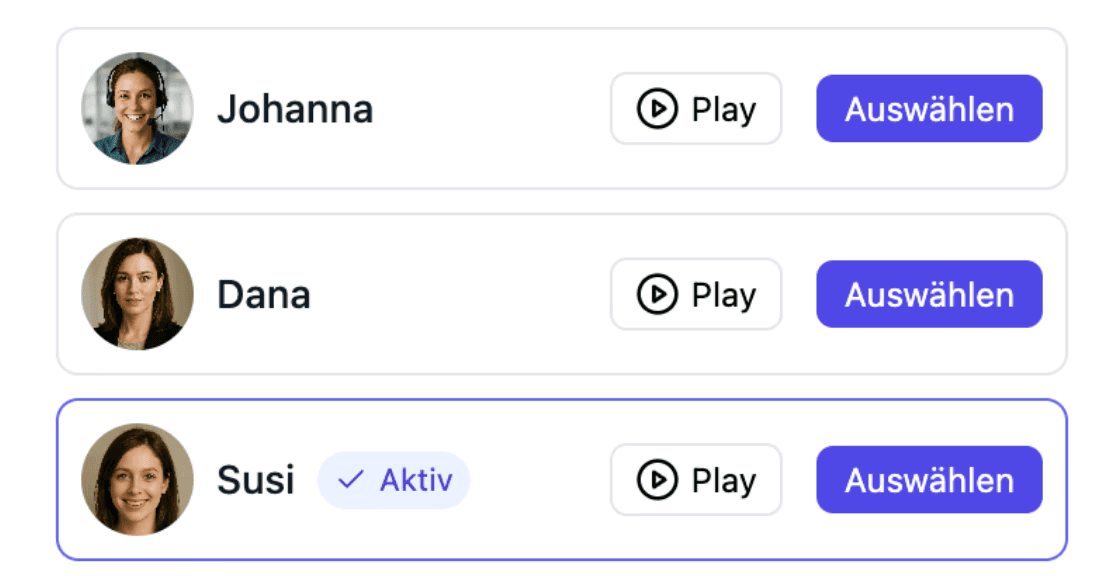Viewport: 1120px width, 576px height.
Task: Select Johanna with the Auswählen button
Action: pos(929,109)
